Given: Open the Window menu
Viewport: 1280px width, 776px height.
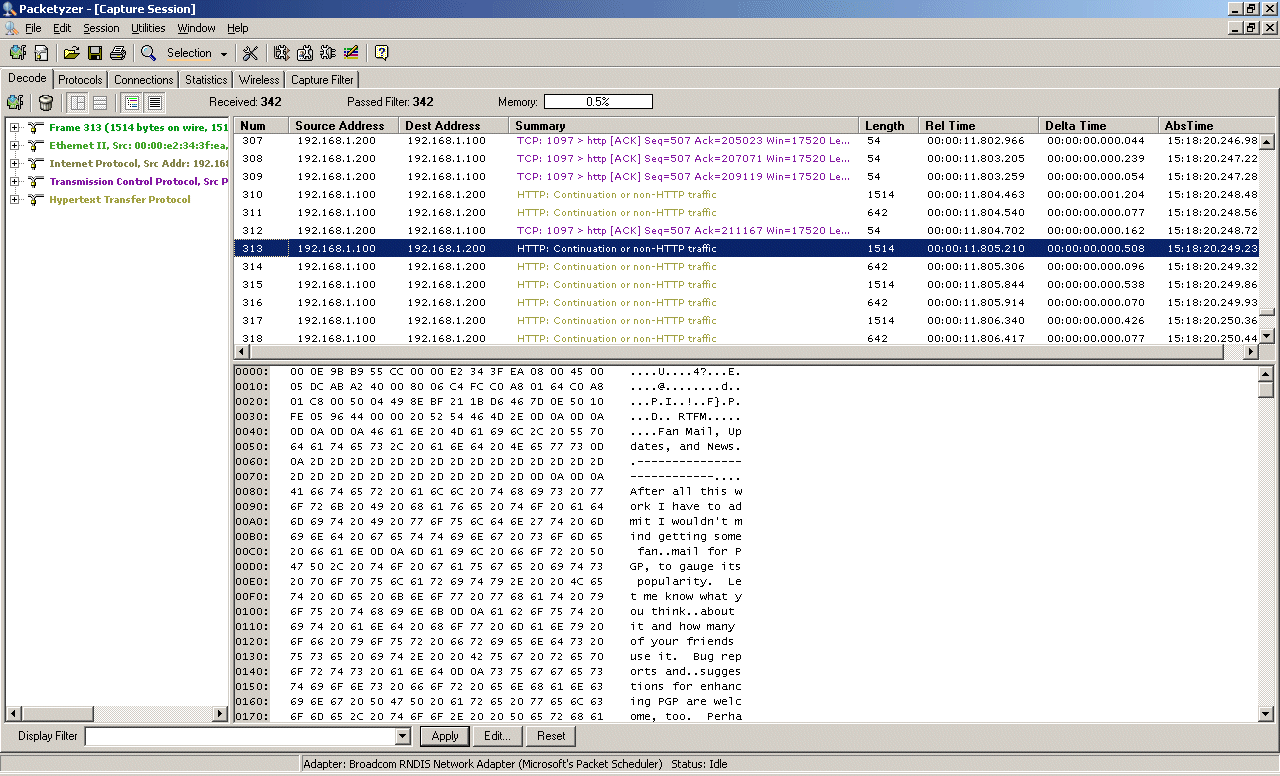Looking at the screenshot, I should (196, 28).
